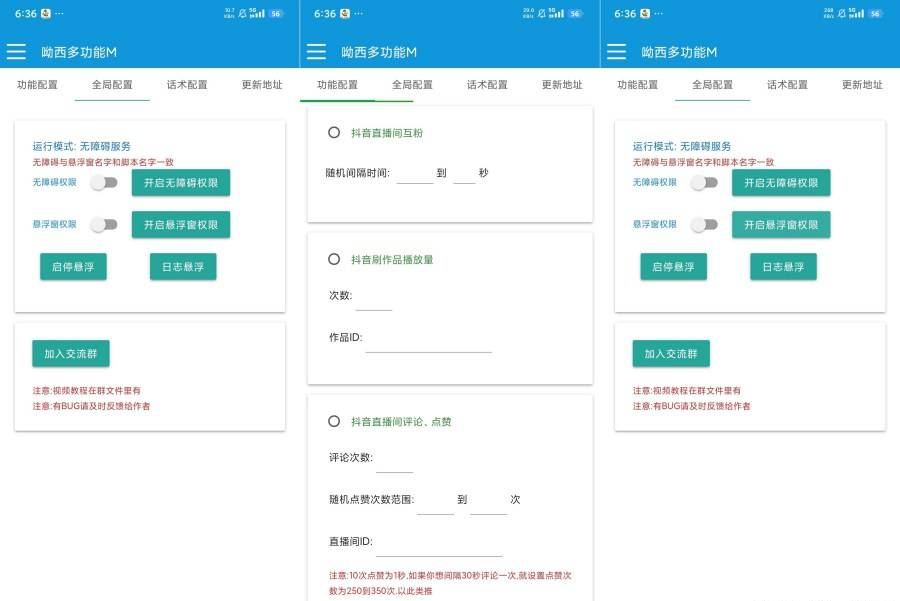The height and width of the screenshot is (601, 900).
Task: Switch to 功能配置 tab on middle screen
Action: click(x=338, y=84)
